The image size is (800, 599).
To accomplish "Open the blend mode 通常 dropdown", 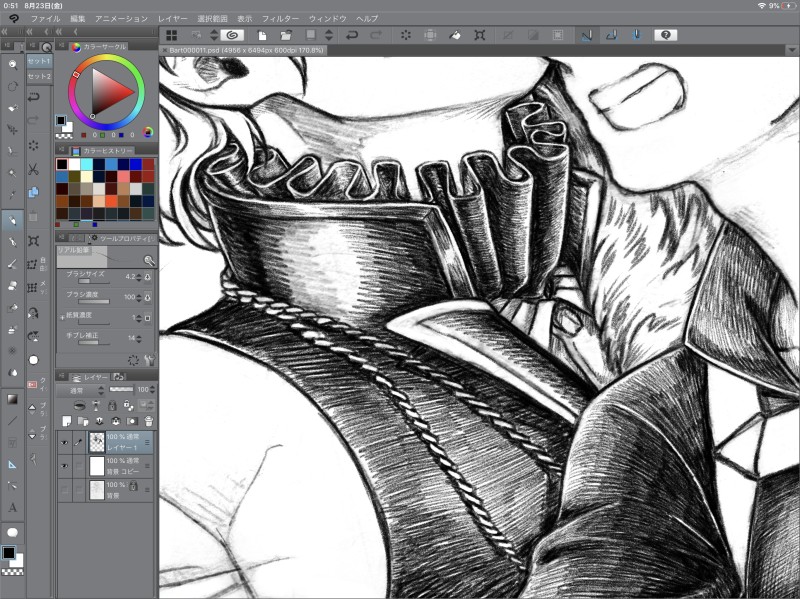I will tap(80, 390).
